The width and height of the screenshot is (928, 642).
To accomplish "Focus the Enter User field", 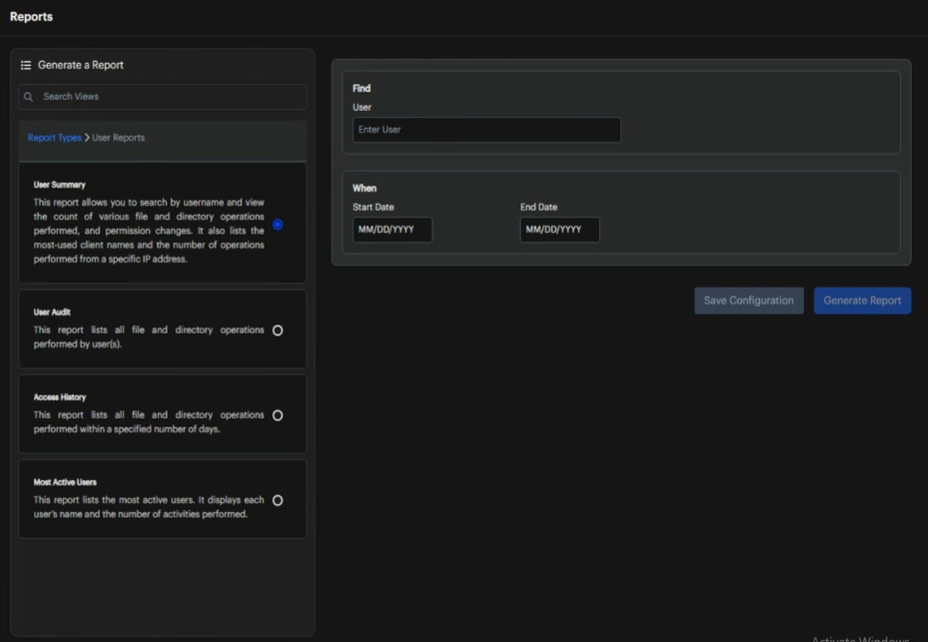I will pos(486,130).
